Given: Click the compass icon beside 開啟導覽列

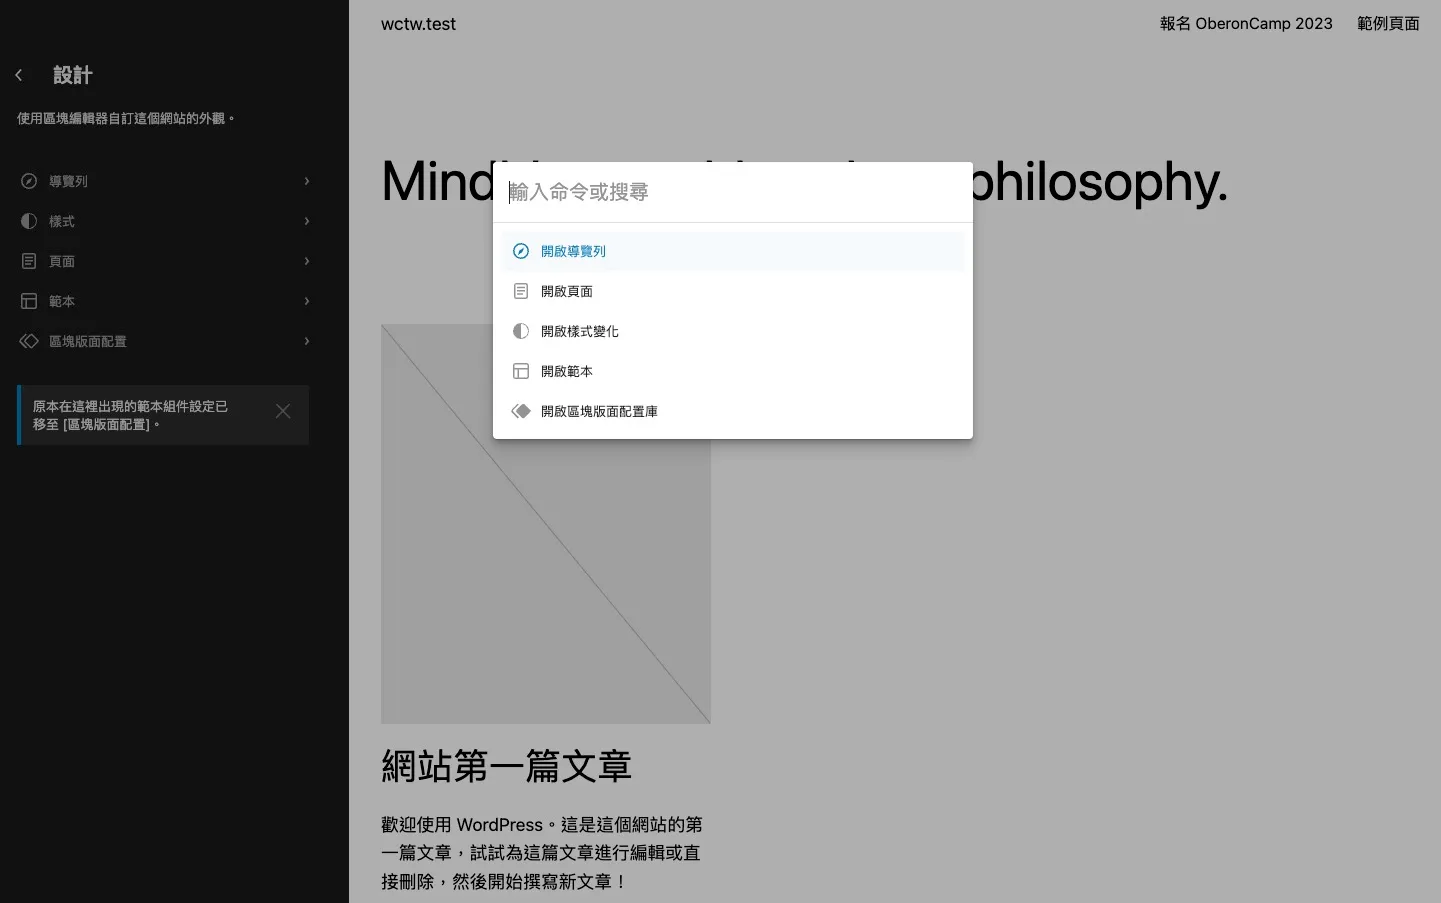Looking at the screenshot, I should 521,251.
